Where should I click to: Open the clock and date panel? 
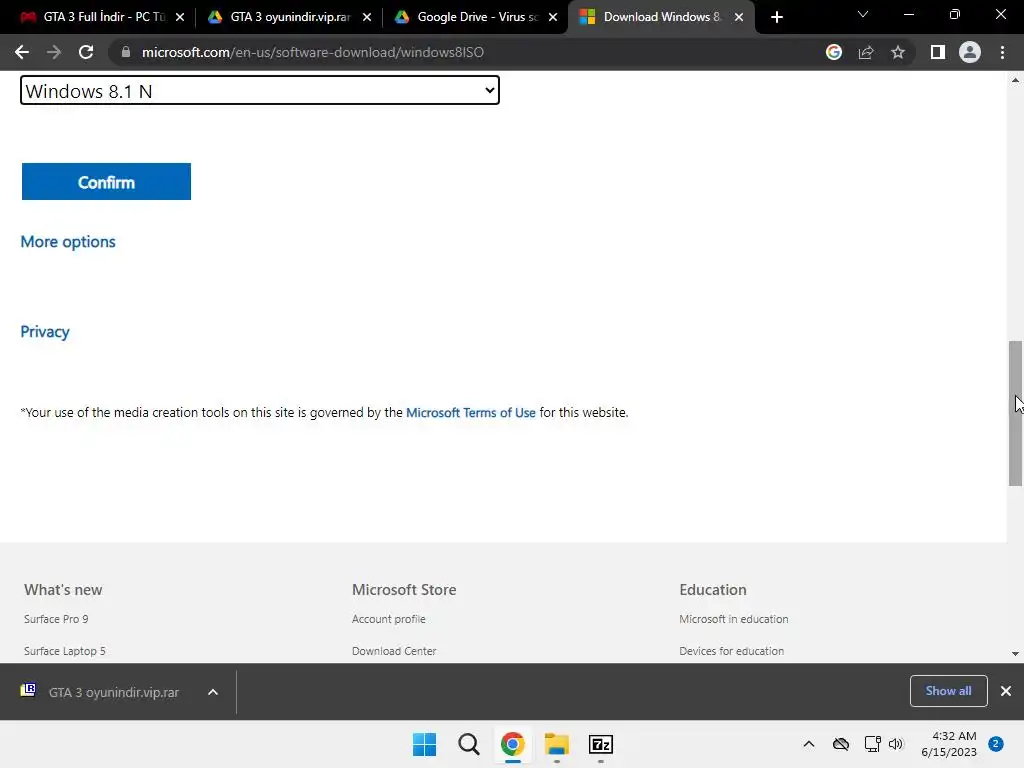tap(949, 744)
